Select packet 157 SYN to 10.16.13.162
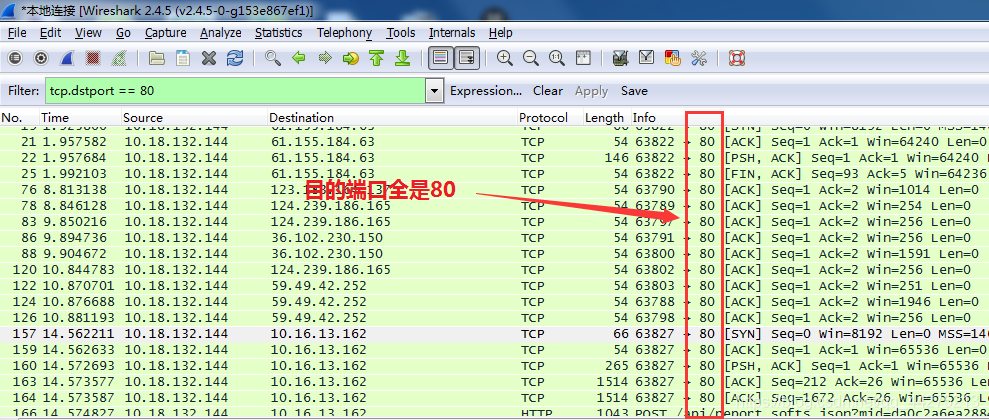The height and width of the screenshot is (420, 989). (x=494, y=334)
